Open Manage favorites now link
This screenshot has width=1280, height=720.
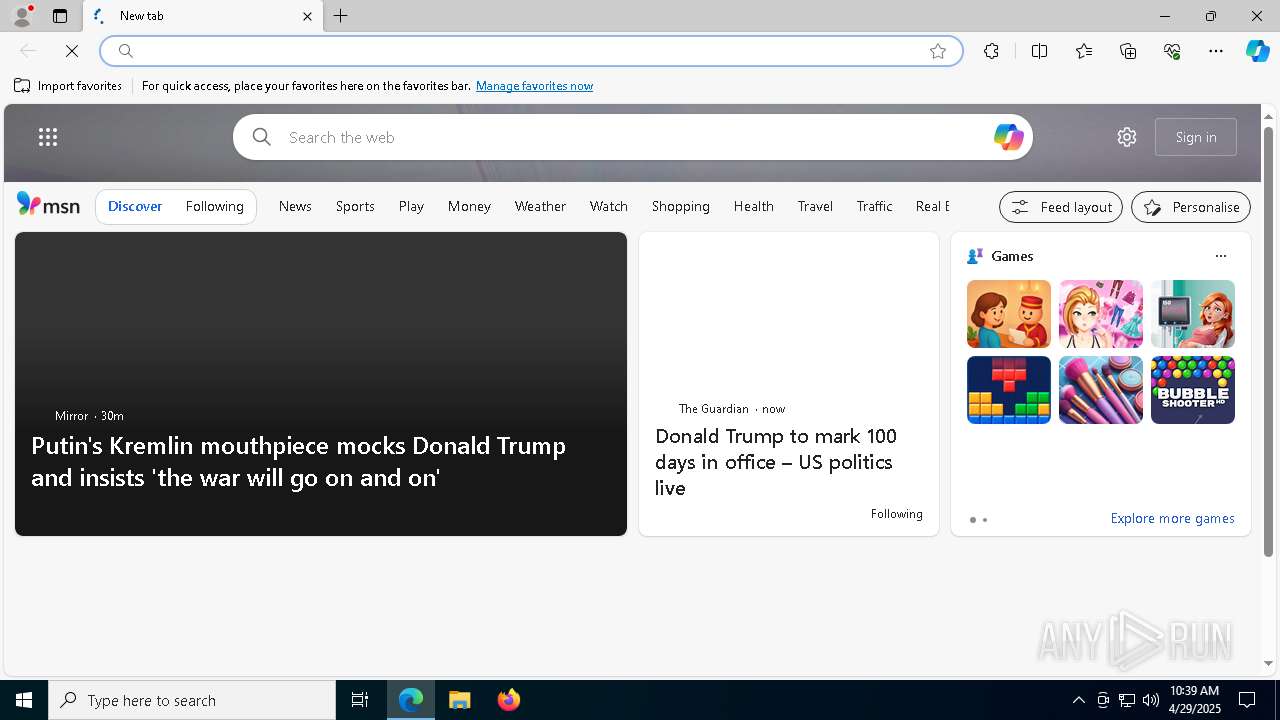[x=534, y=86]
